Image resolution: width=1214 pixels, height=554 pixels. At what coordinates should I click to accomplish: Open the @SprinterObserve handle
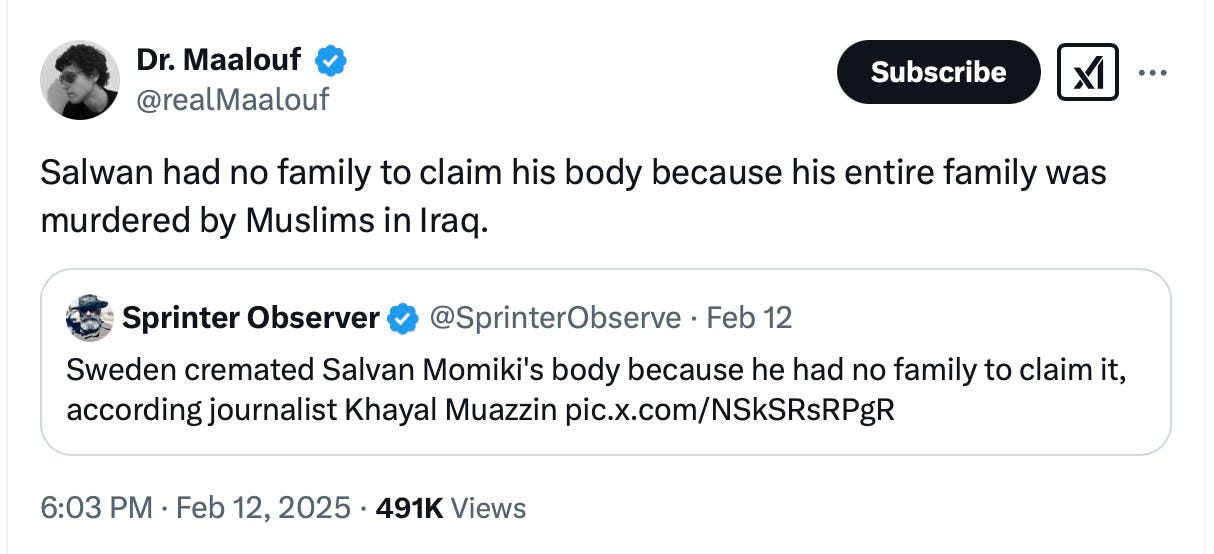(555, 318)
